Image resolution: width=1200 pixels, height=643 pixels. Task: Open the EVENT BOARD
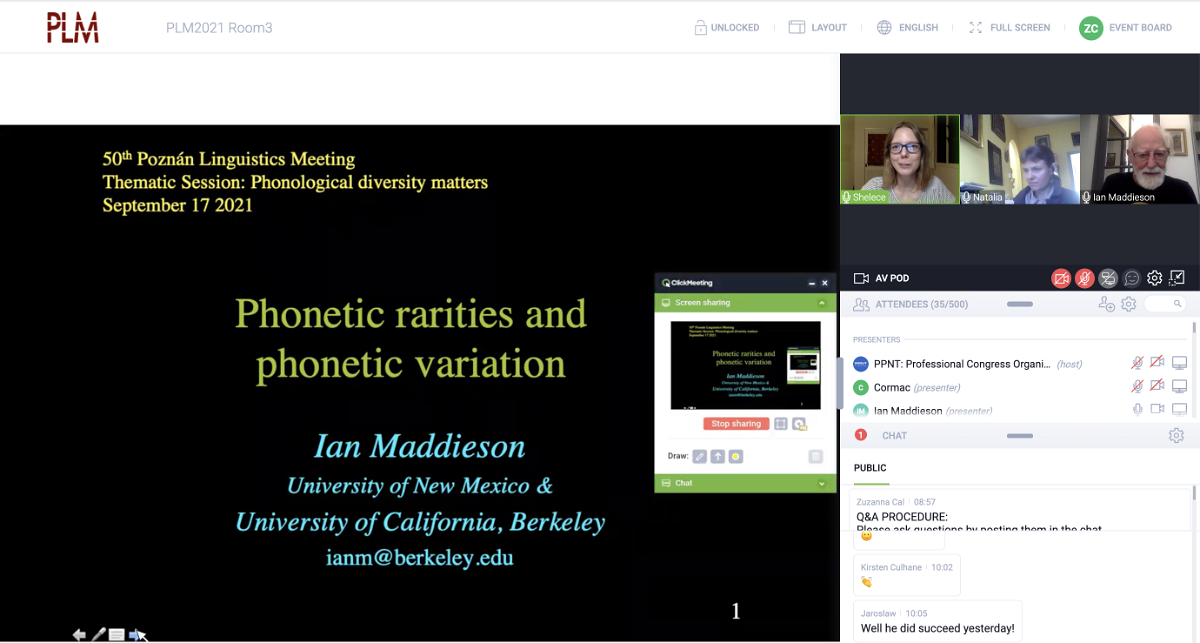(x=1126, y=28)
